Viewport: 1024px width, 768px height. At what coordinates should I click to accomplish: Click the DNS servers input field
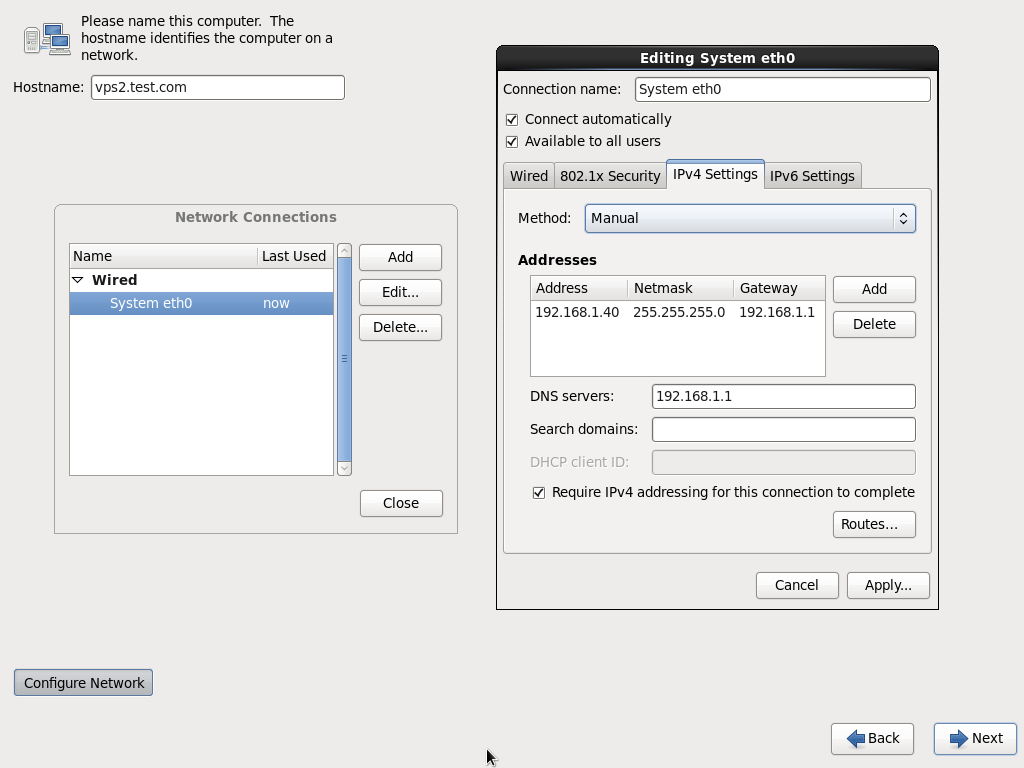pyautogui.click(x=783, y=396)
